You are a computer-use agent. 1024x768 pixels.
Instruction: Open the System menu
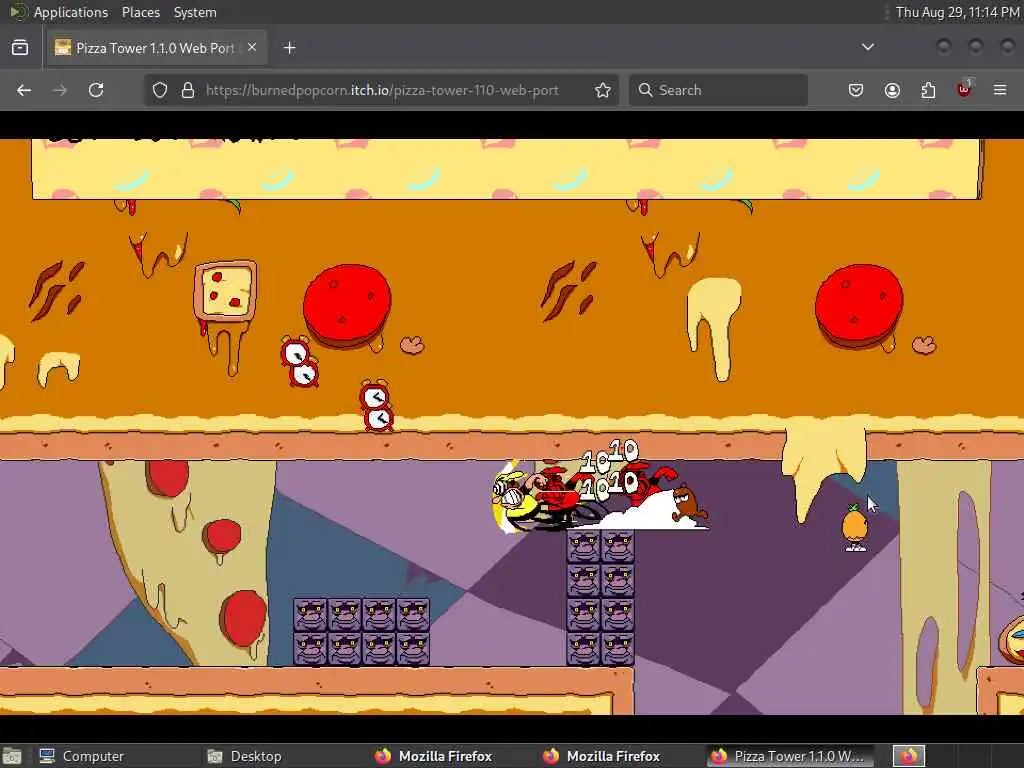tap(195, 12)
